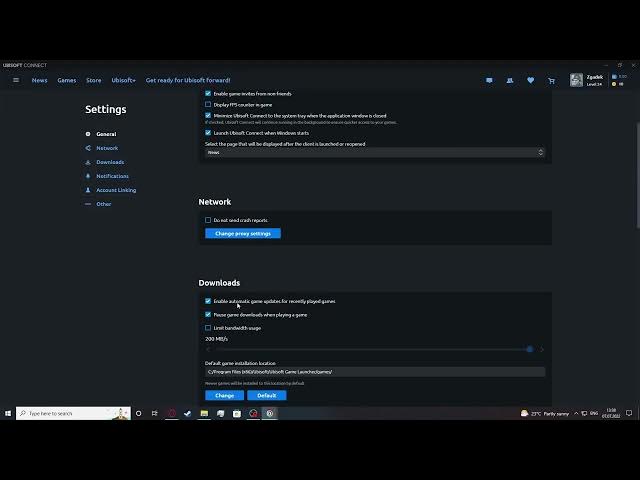640x480 pixels.
Task: Click the bandwidth limit slider handle
Action: pos(530,349)
